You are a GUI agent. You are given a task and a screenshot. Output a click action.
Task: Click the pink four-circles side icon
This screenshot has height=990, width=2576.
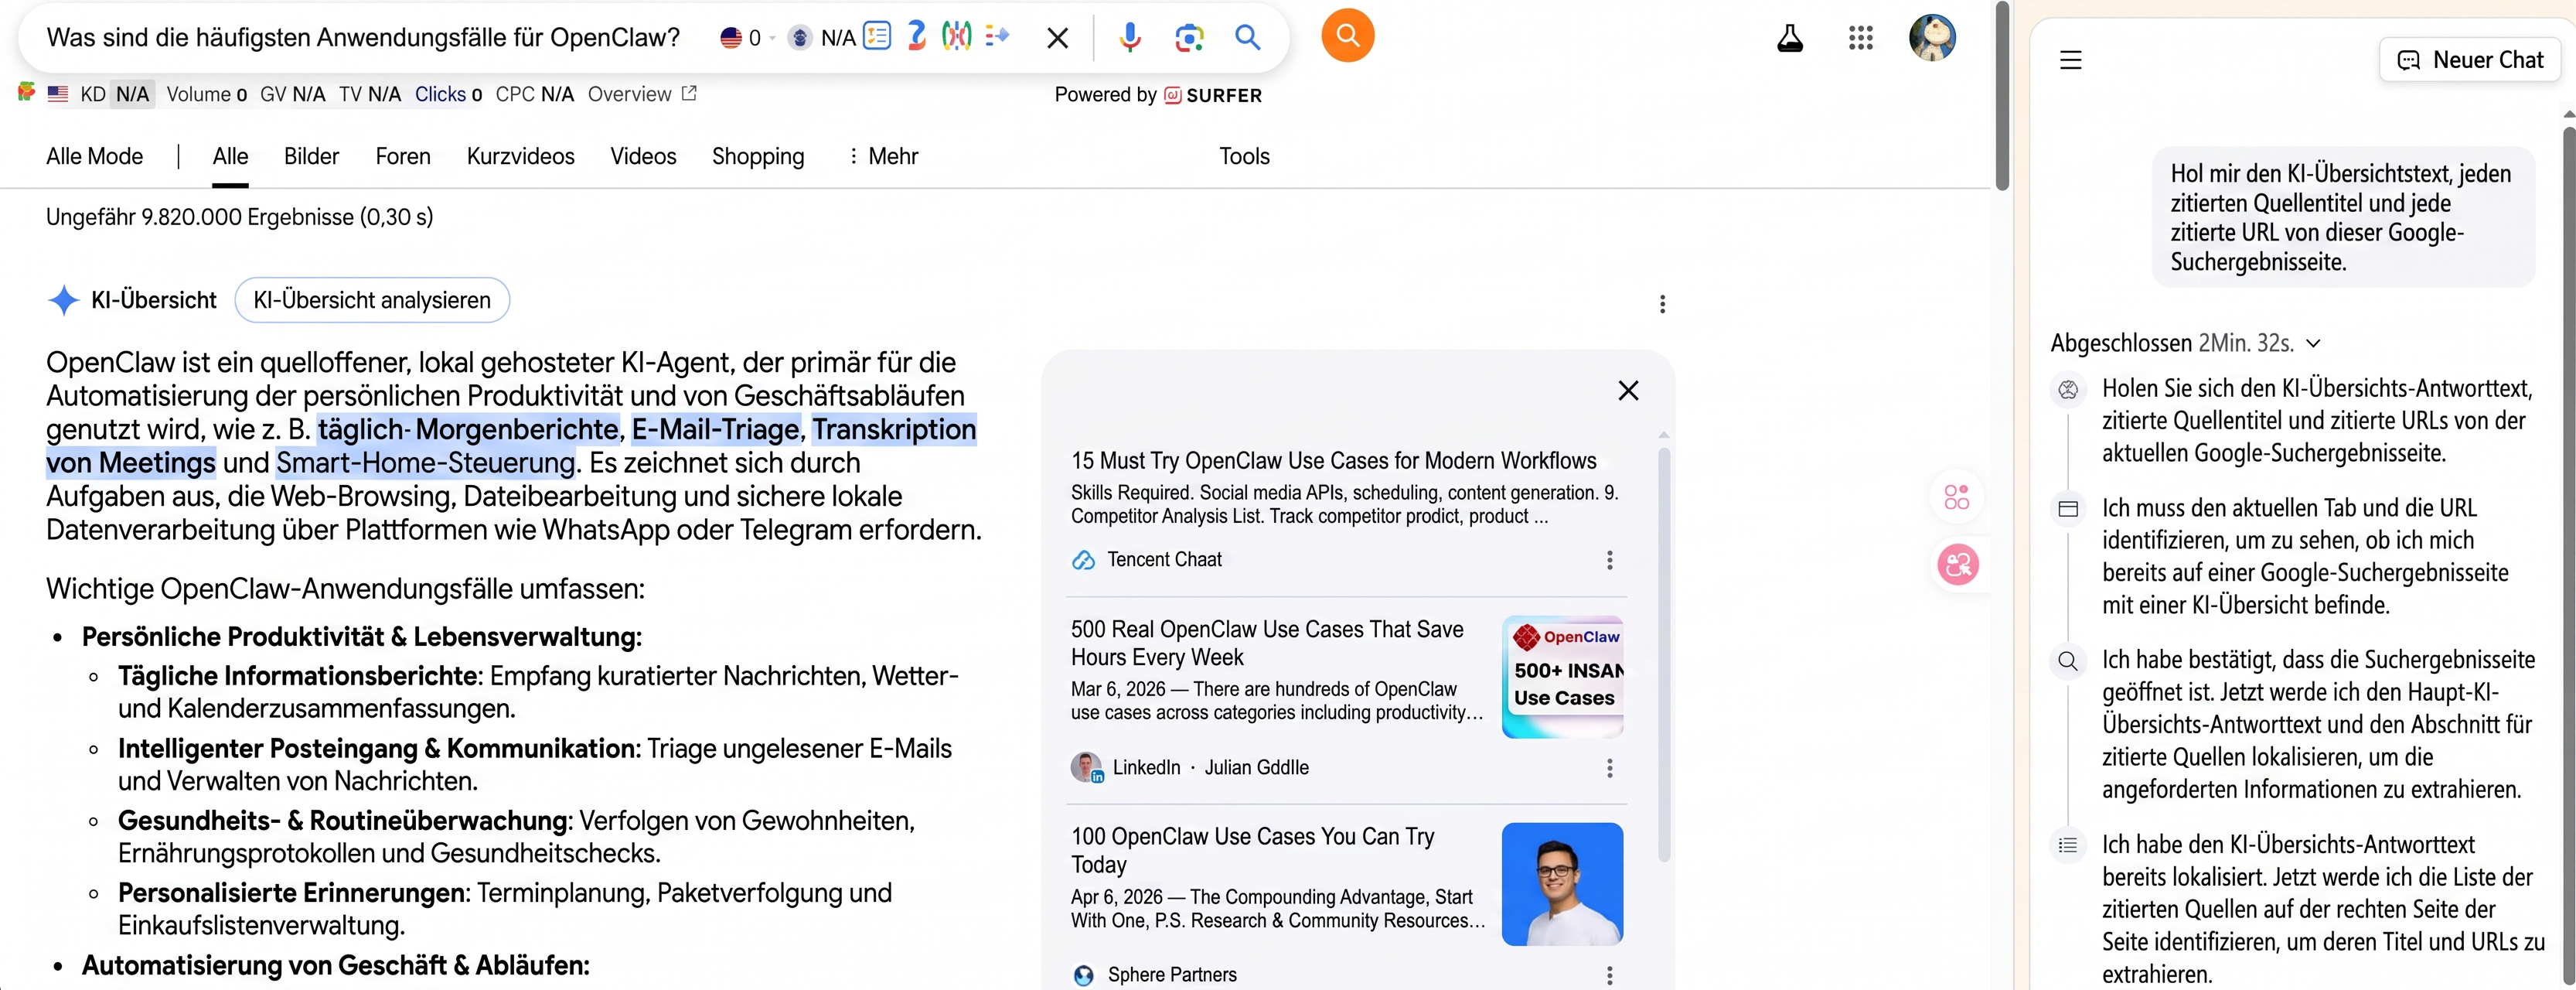(1956, 497)
